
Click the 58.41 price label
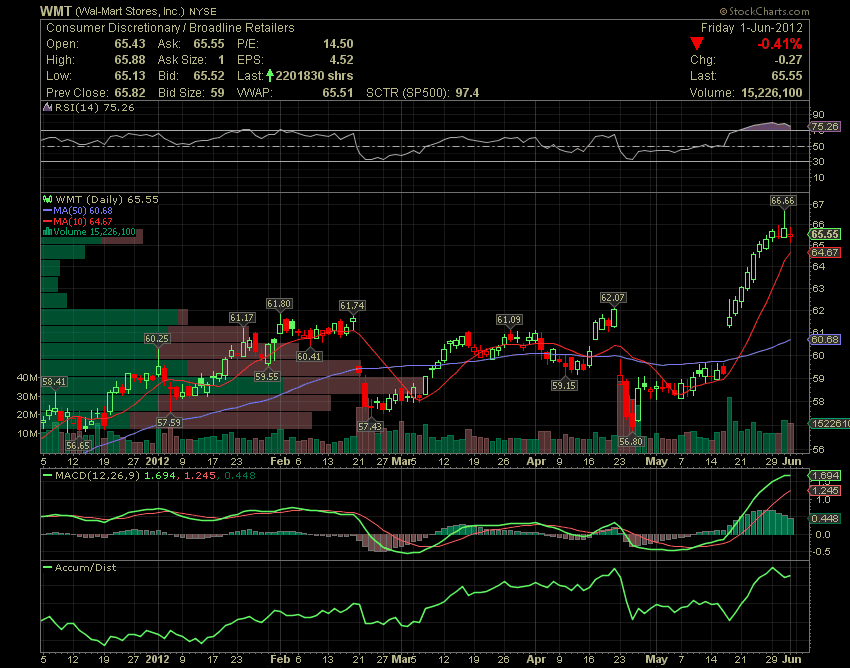pos(54,381)
